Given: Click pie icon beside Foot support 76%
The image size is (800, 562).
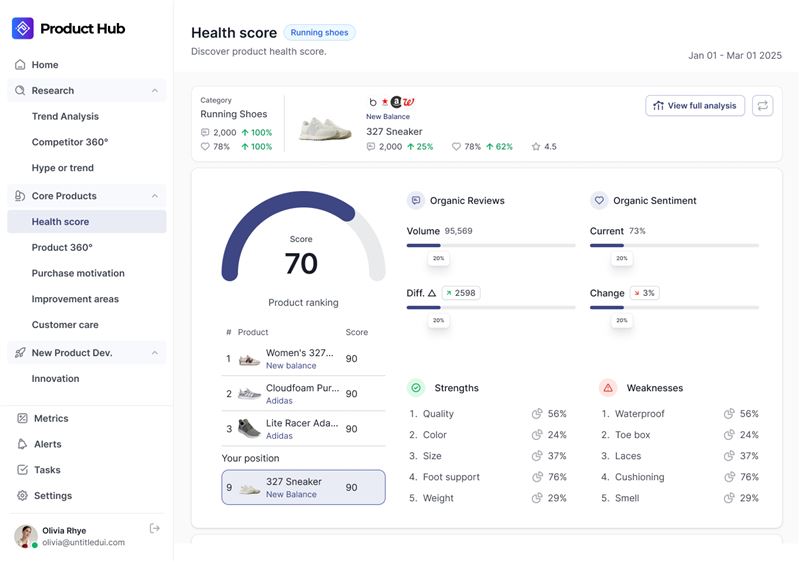Looking at the screenshot, I should click(x=537, y=477).
